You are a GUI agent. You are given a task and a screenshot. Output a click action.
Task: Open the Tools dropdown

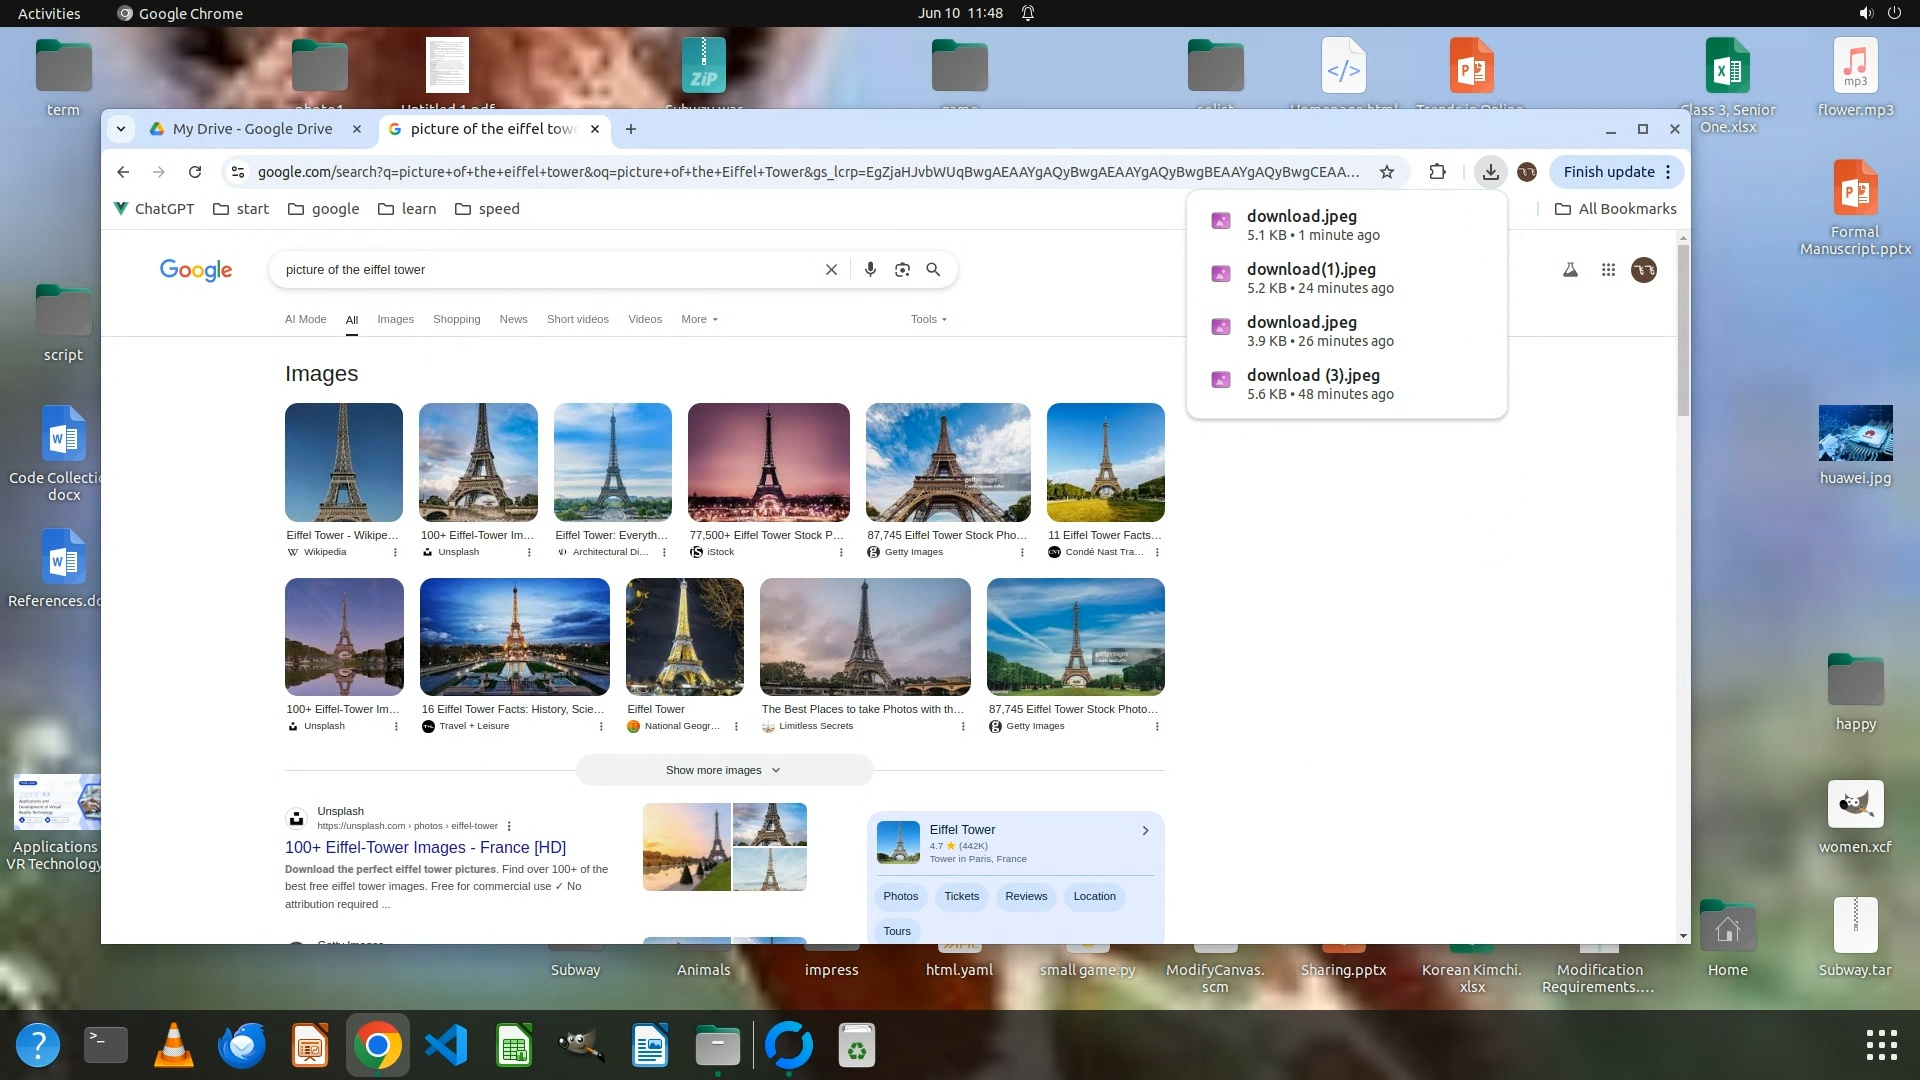coord(928,319)
